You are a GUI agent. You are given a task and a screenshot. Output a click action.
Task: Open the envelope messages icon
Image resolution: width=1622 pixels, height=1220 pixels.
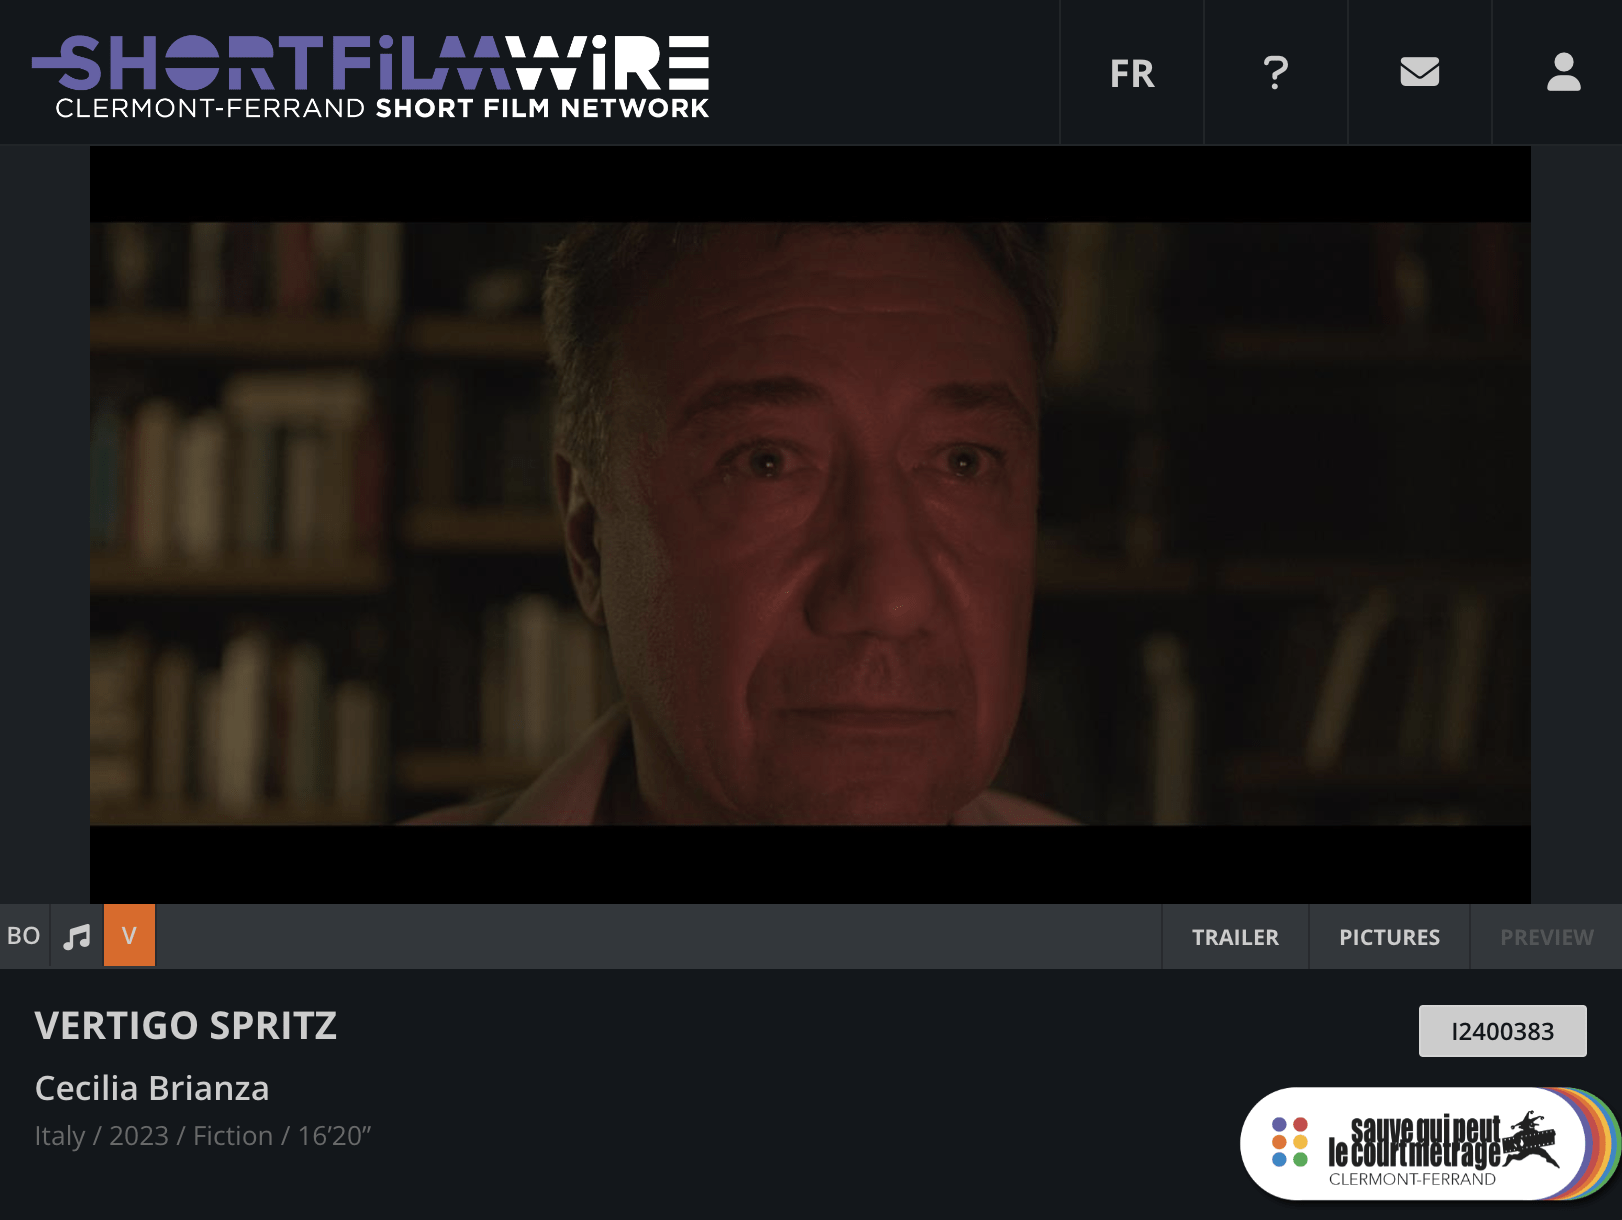coord(1419,72)
